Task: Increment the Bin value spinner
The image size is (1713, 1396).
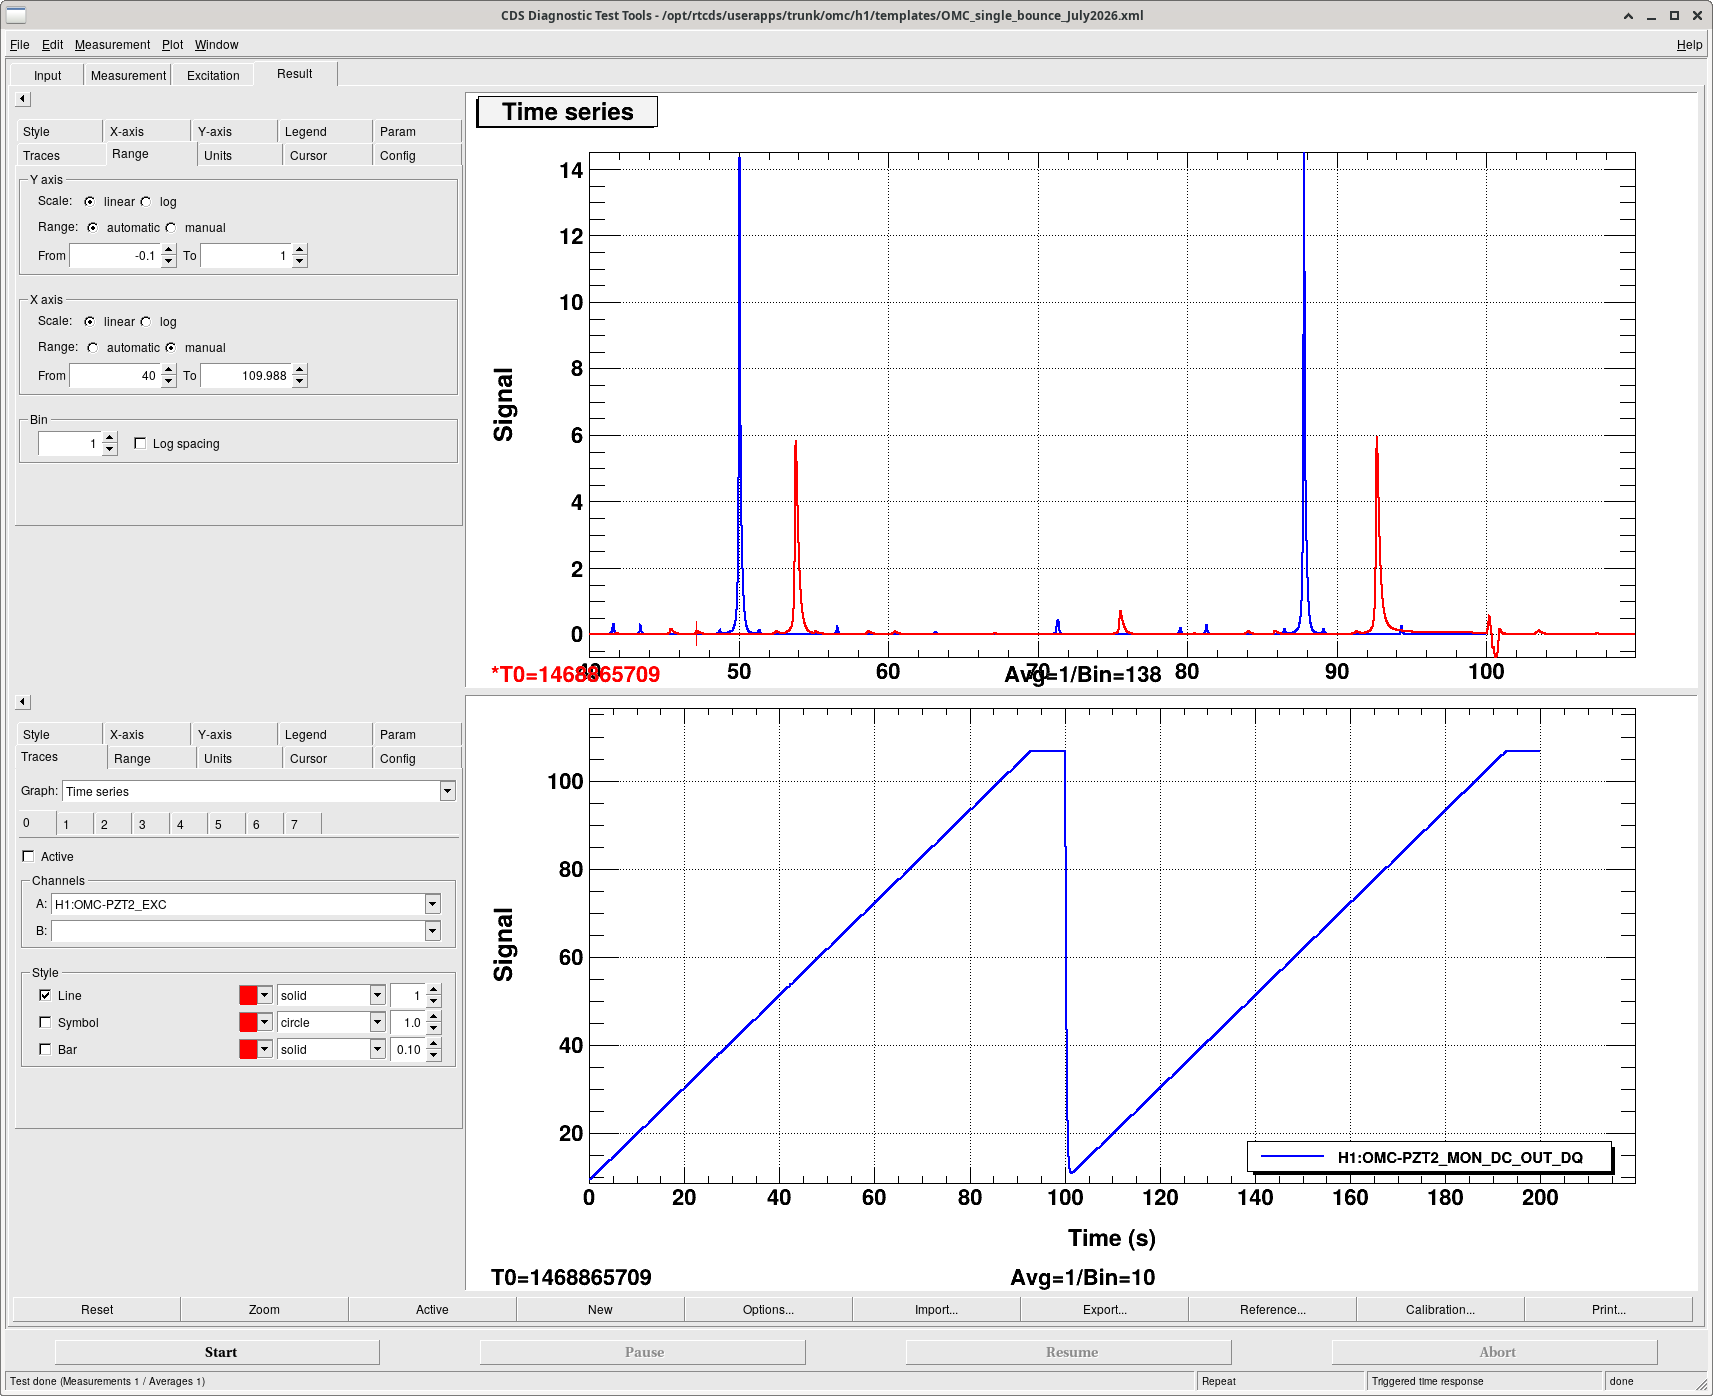Action: pyautogui.click(x=110, y=438)
